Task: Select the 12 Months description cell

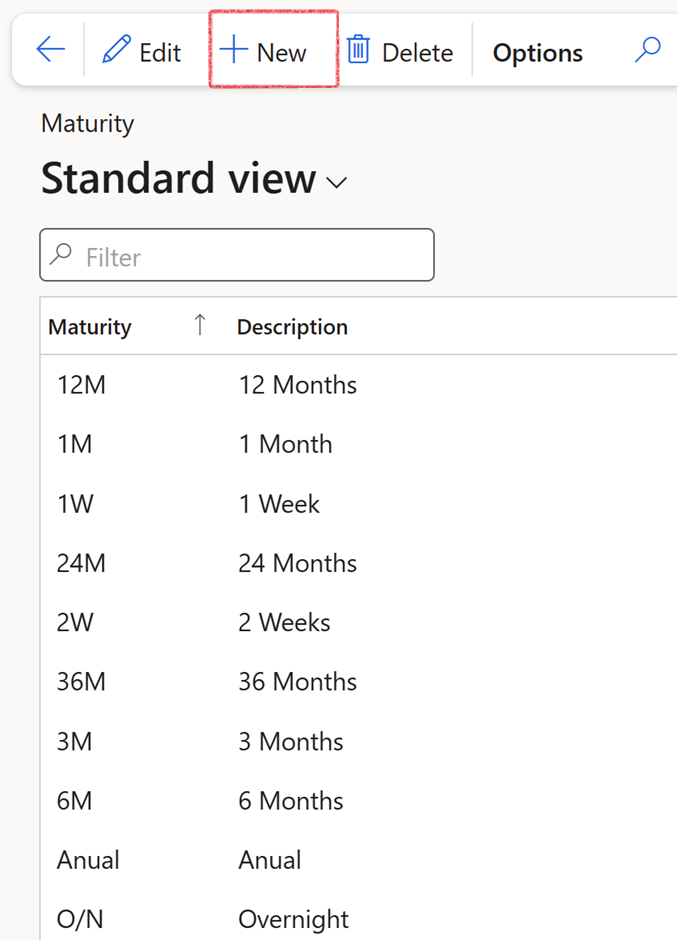Action: (x=297, y=385)
